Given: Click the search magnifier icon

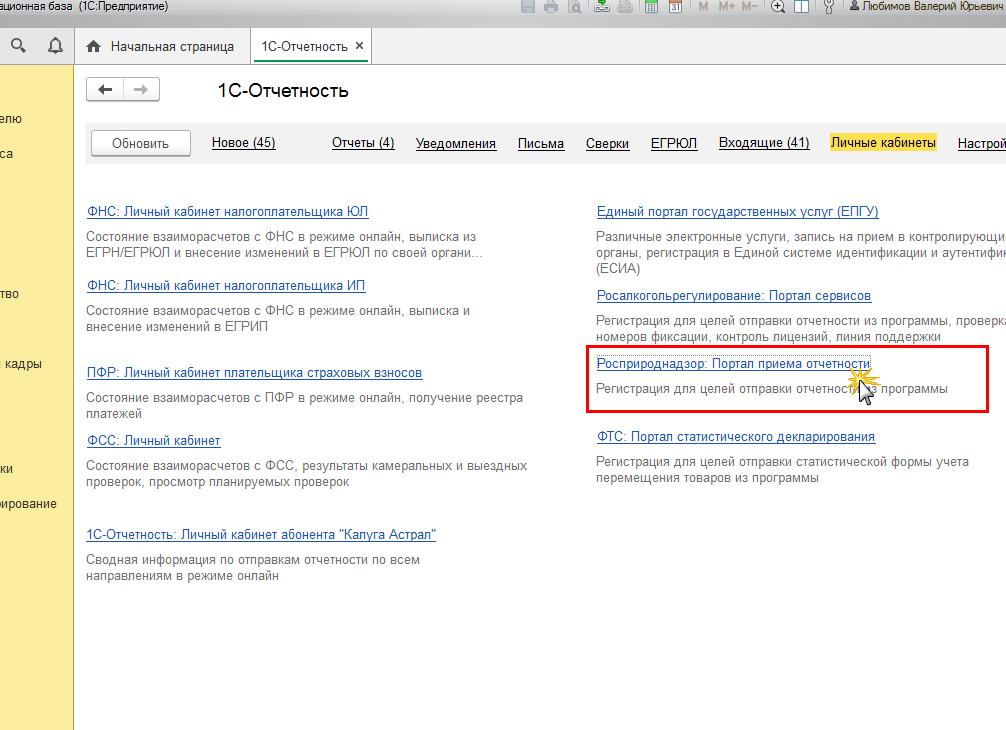Looking at the screenshot, I should (x=19, y=46).
